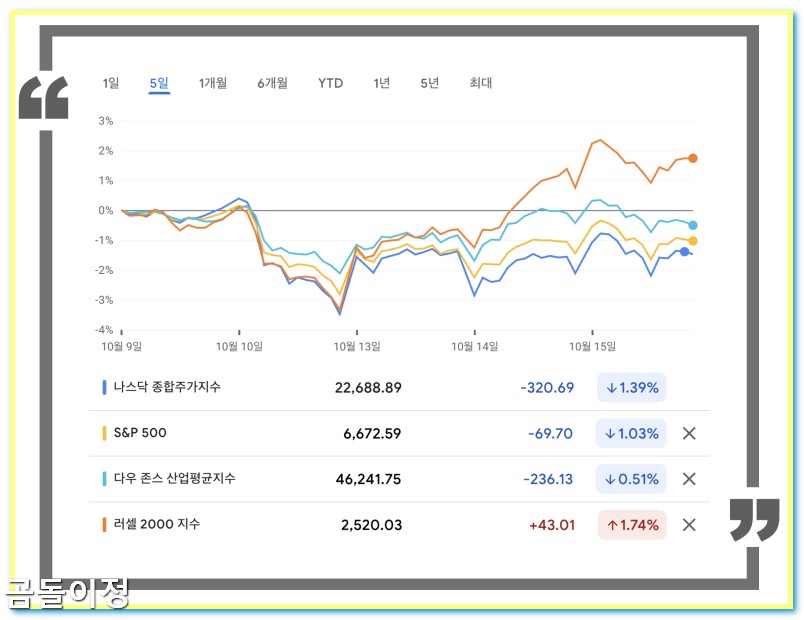
Task: Click the point change -236.13
Action: coord(548,479)
